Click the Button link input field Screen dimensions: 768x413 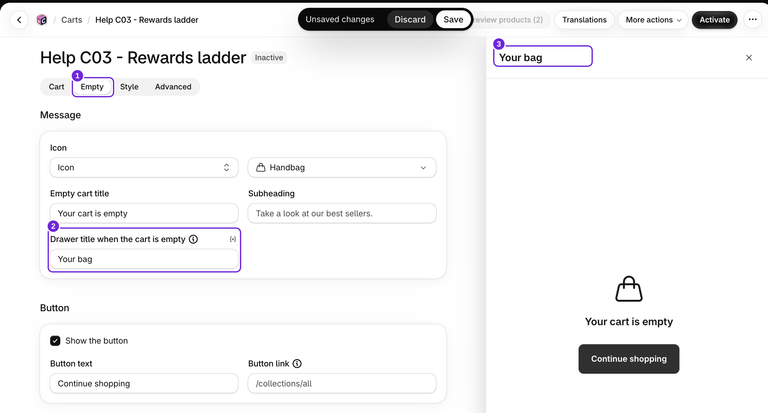[x=342, y=384]
